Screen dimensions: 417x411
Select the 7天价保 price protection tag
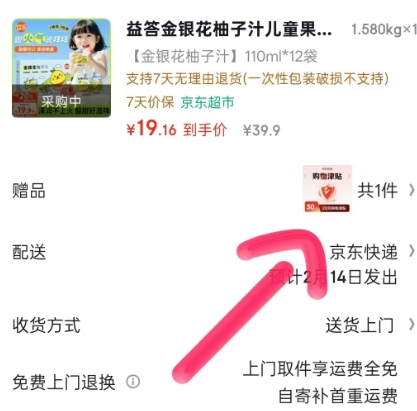pos(150,102)
